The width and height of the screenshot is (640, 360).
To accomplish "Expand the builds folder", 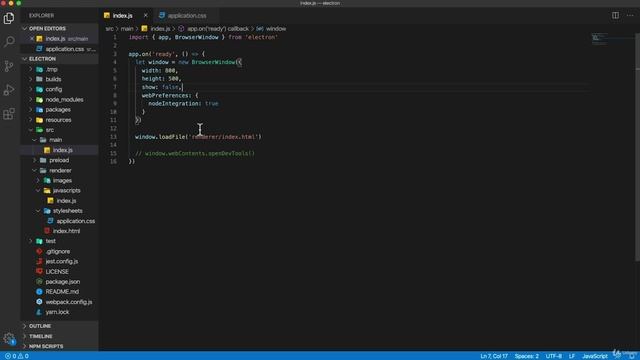I will 60,79.
